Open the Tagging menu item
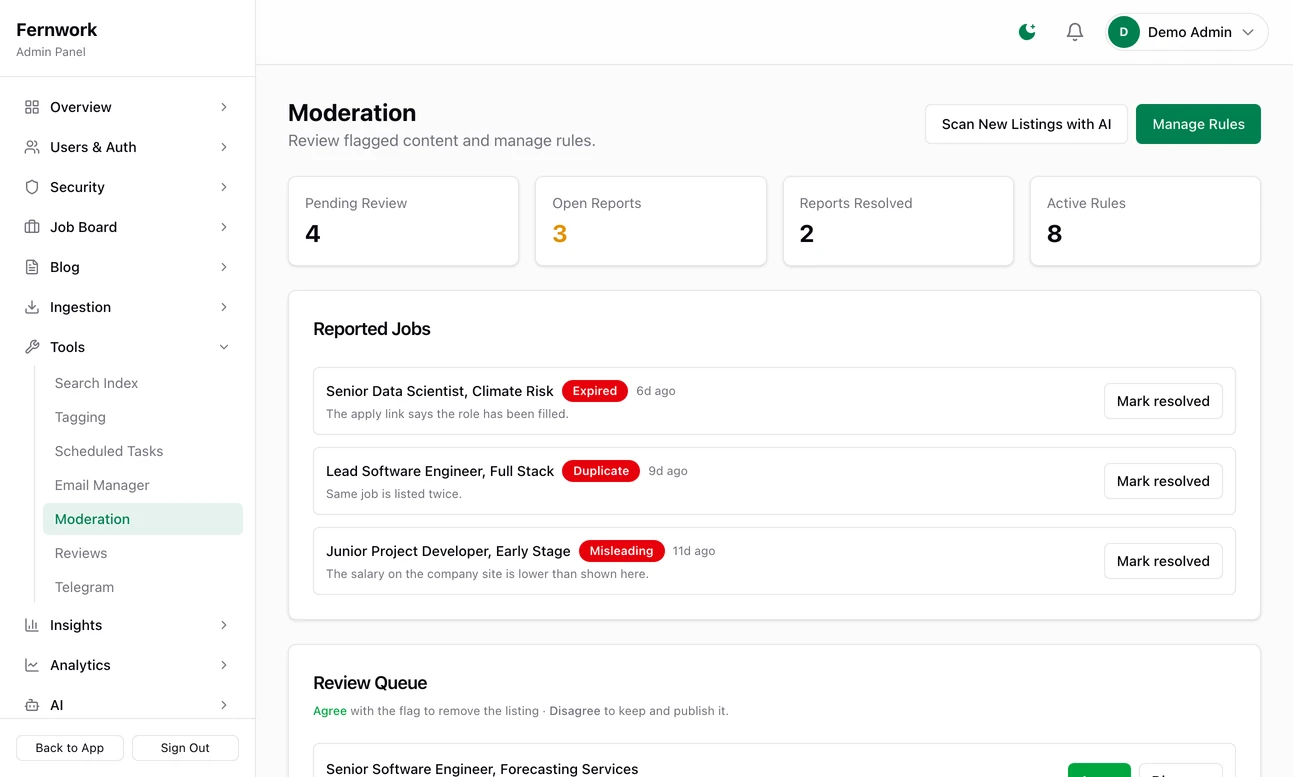This screenshot has width=1293, height=777. [143, 417]
